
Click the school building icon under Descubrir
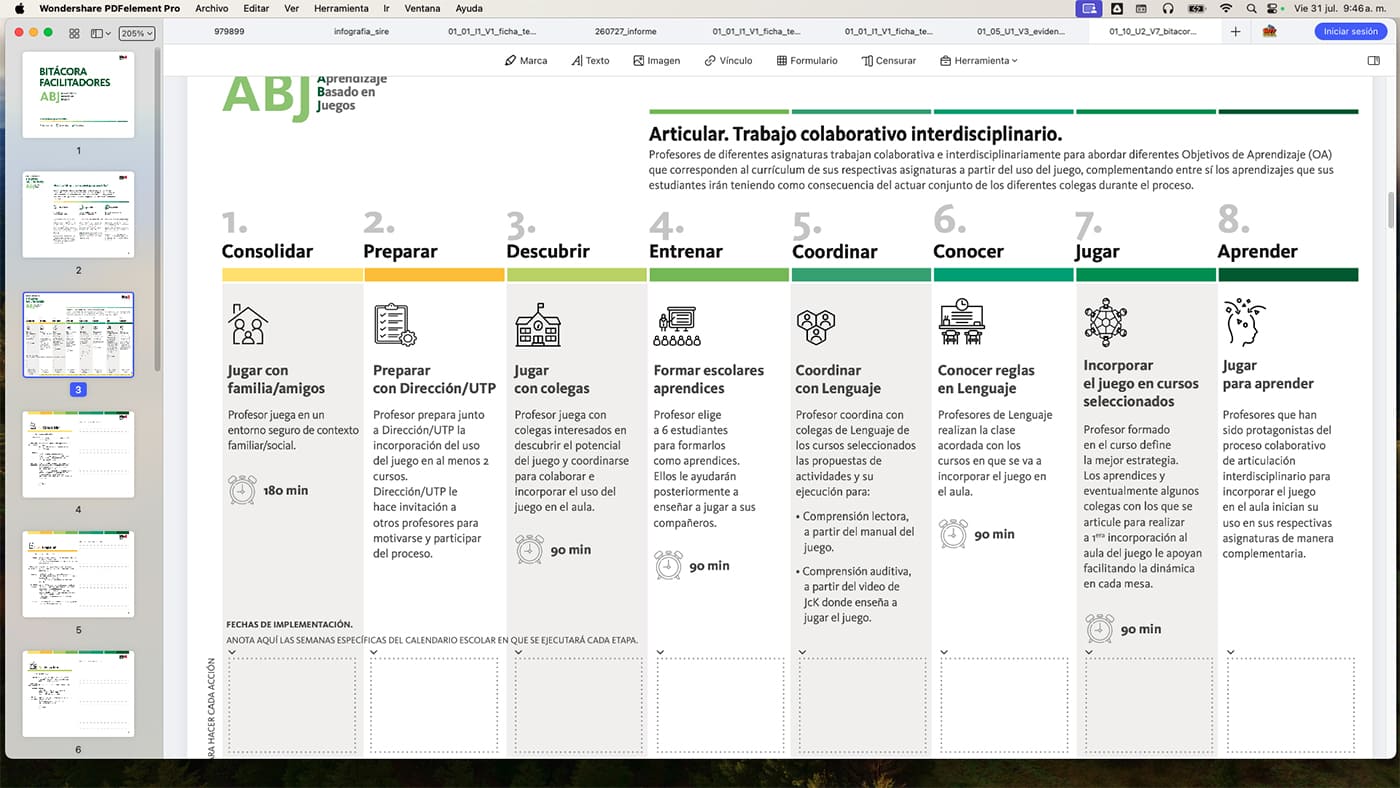point(537,324)
